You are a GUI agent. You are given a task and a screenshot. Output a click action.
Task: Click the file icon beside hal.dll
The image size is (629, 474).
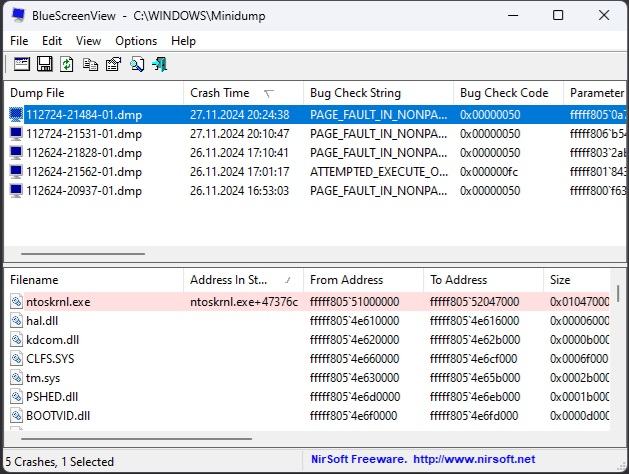click(16, 320)
